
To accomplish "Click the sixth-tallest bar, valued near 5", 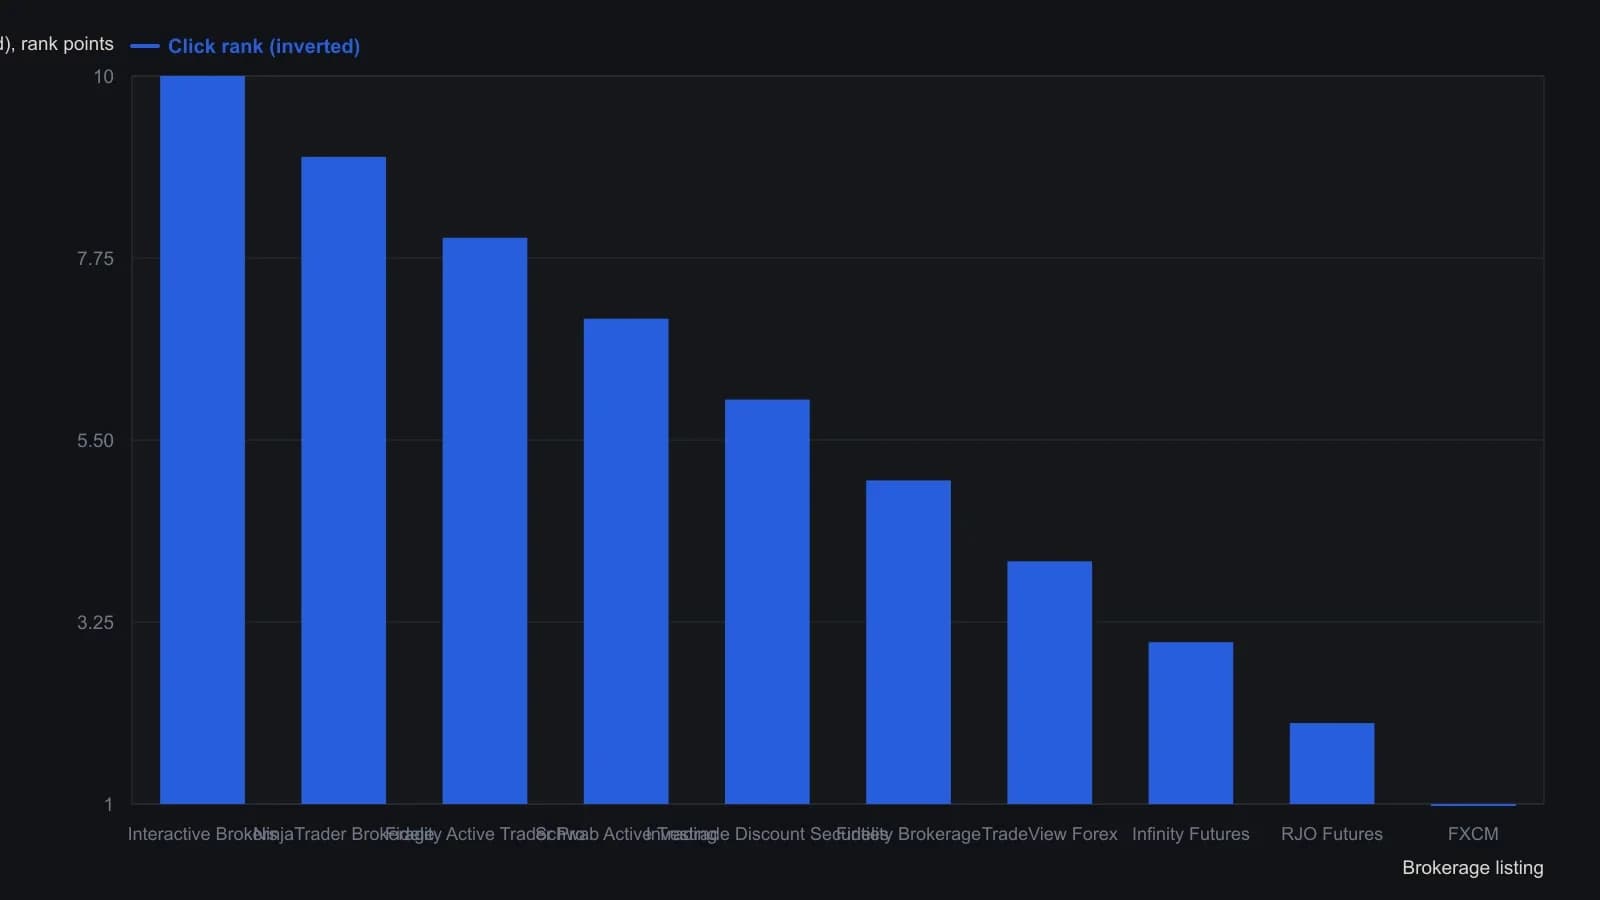I will pos(908,642).
